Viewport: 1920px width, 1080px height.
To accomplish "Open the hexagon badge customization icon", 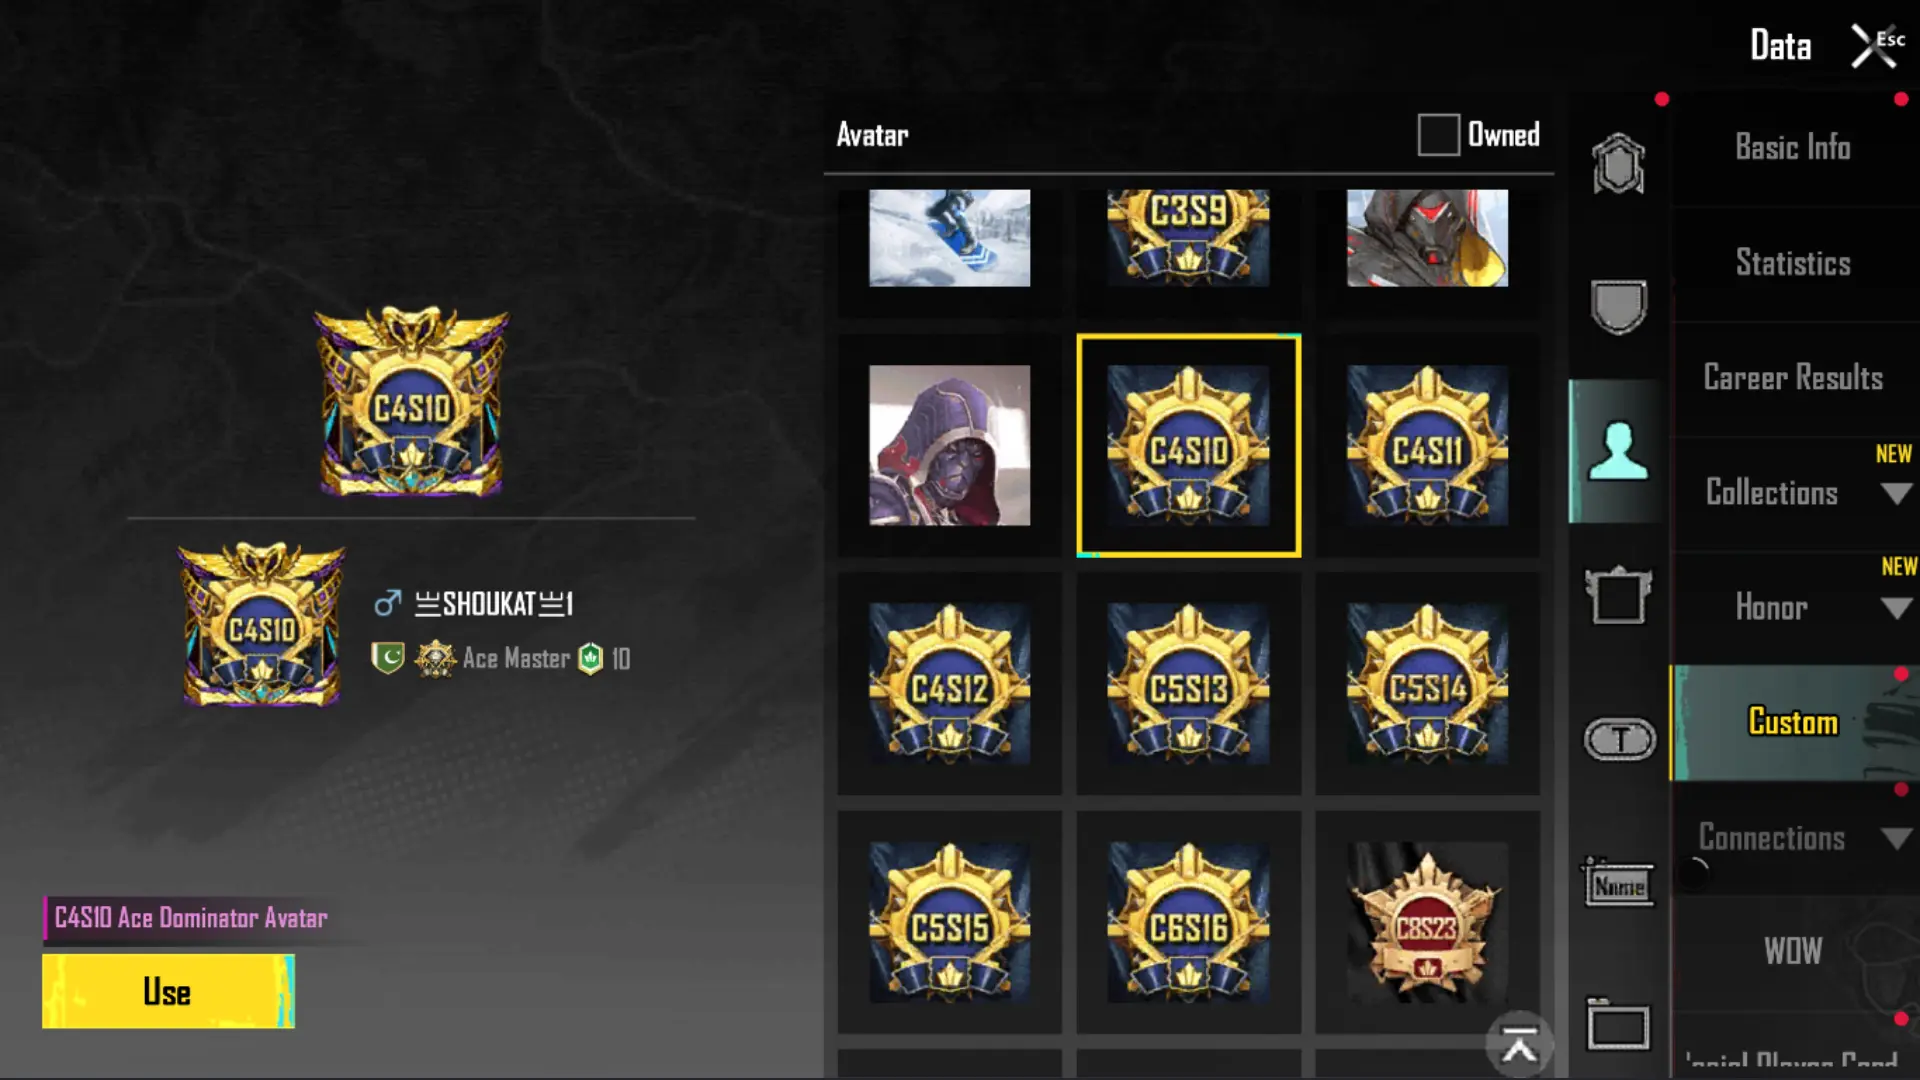I will pyautogui.click(x=1618, y=163).
